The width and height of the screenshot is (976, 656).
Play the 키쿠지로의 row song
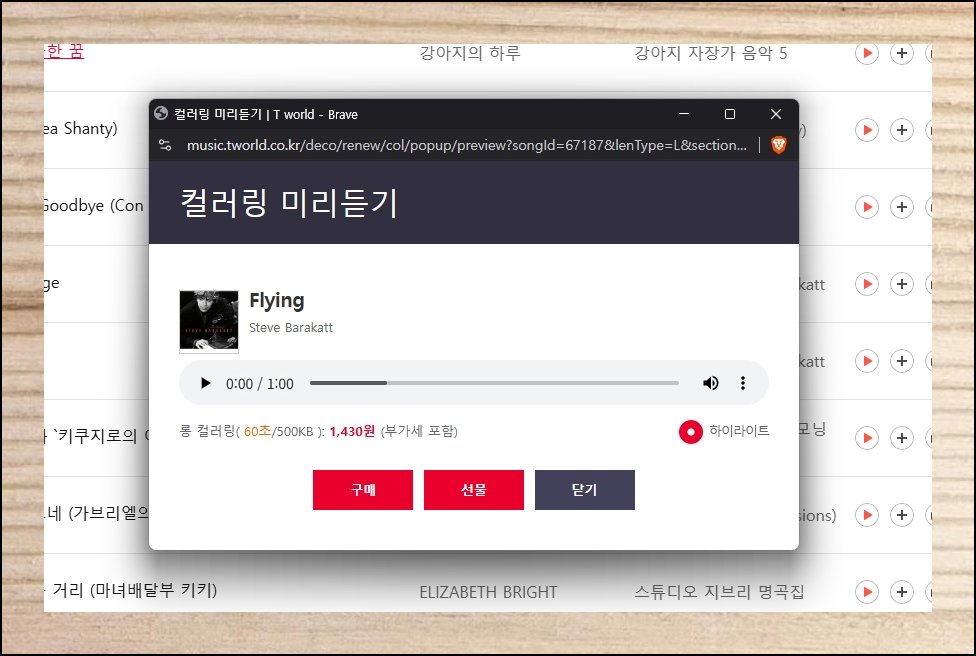tap(866, 438)
